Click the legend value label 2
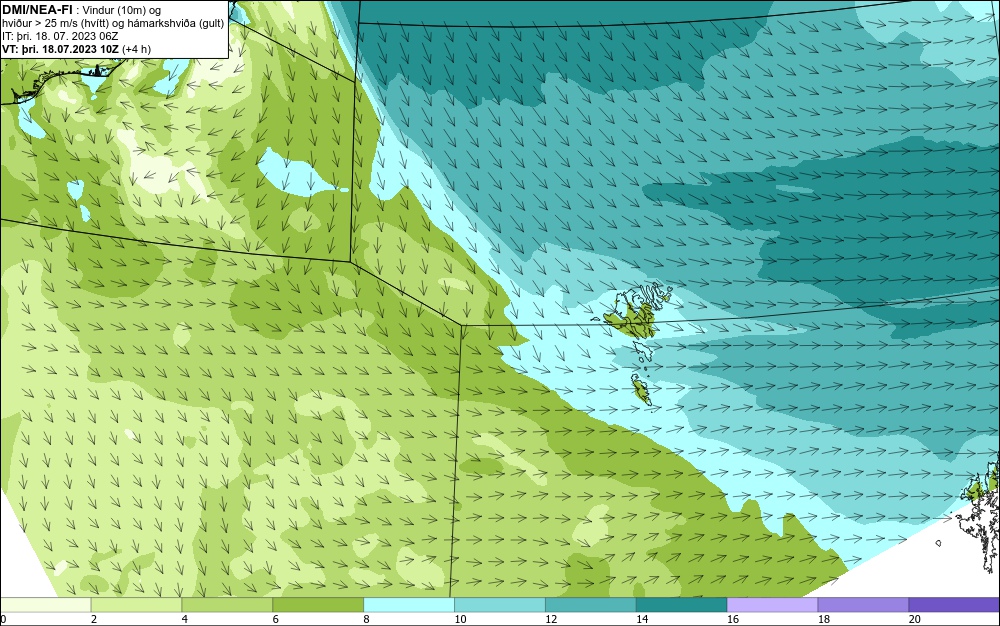The width and height of the screenshot is (1000, 626). click(94, 619)
